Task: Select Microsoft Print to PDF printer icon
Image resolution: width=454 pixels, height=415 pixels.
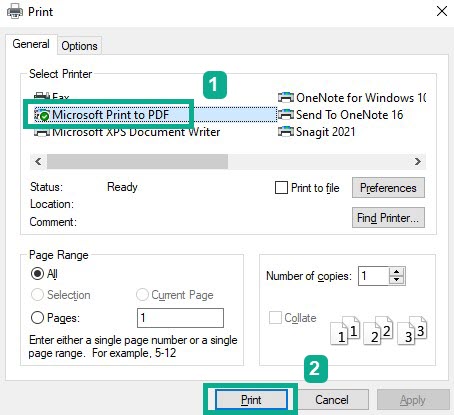Action: 42,115
